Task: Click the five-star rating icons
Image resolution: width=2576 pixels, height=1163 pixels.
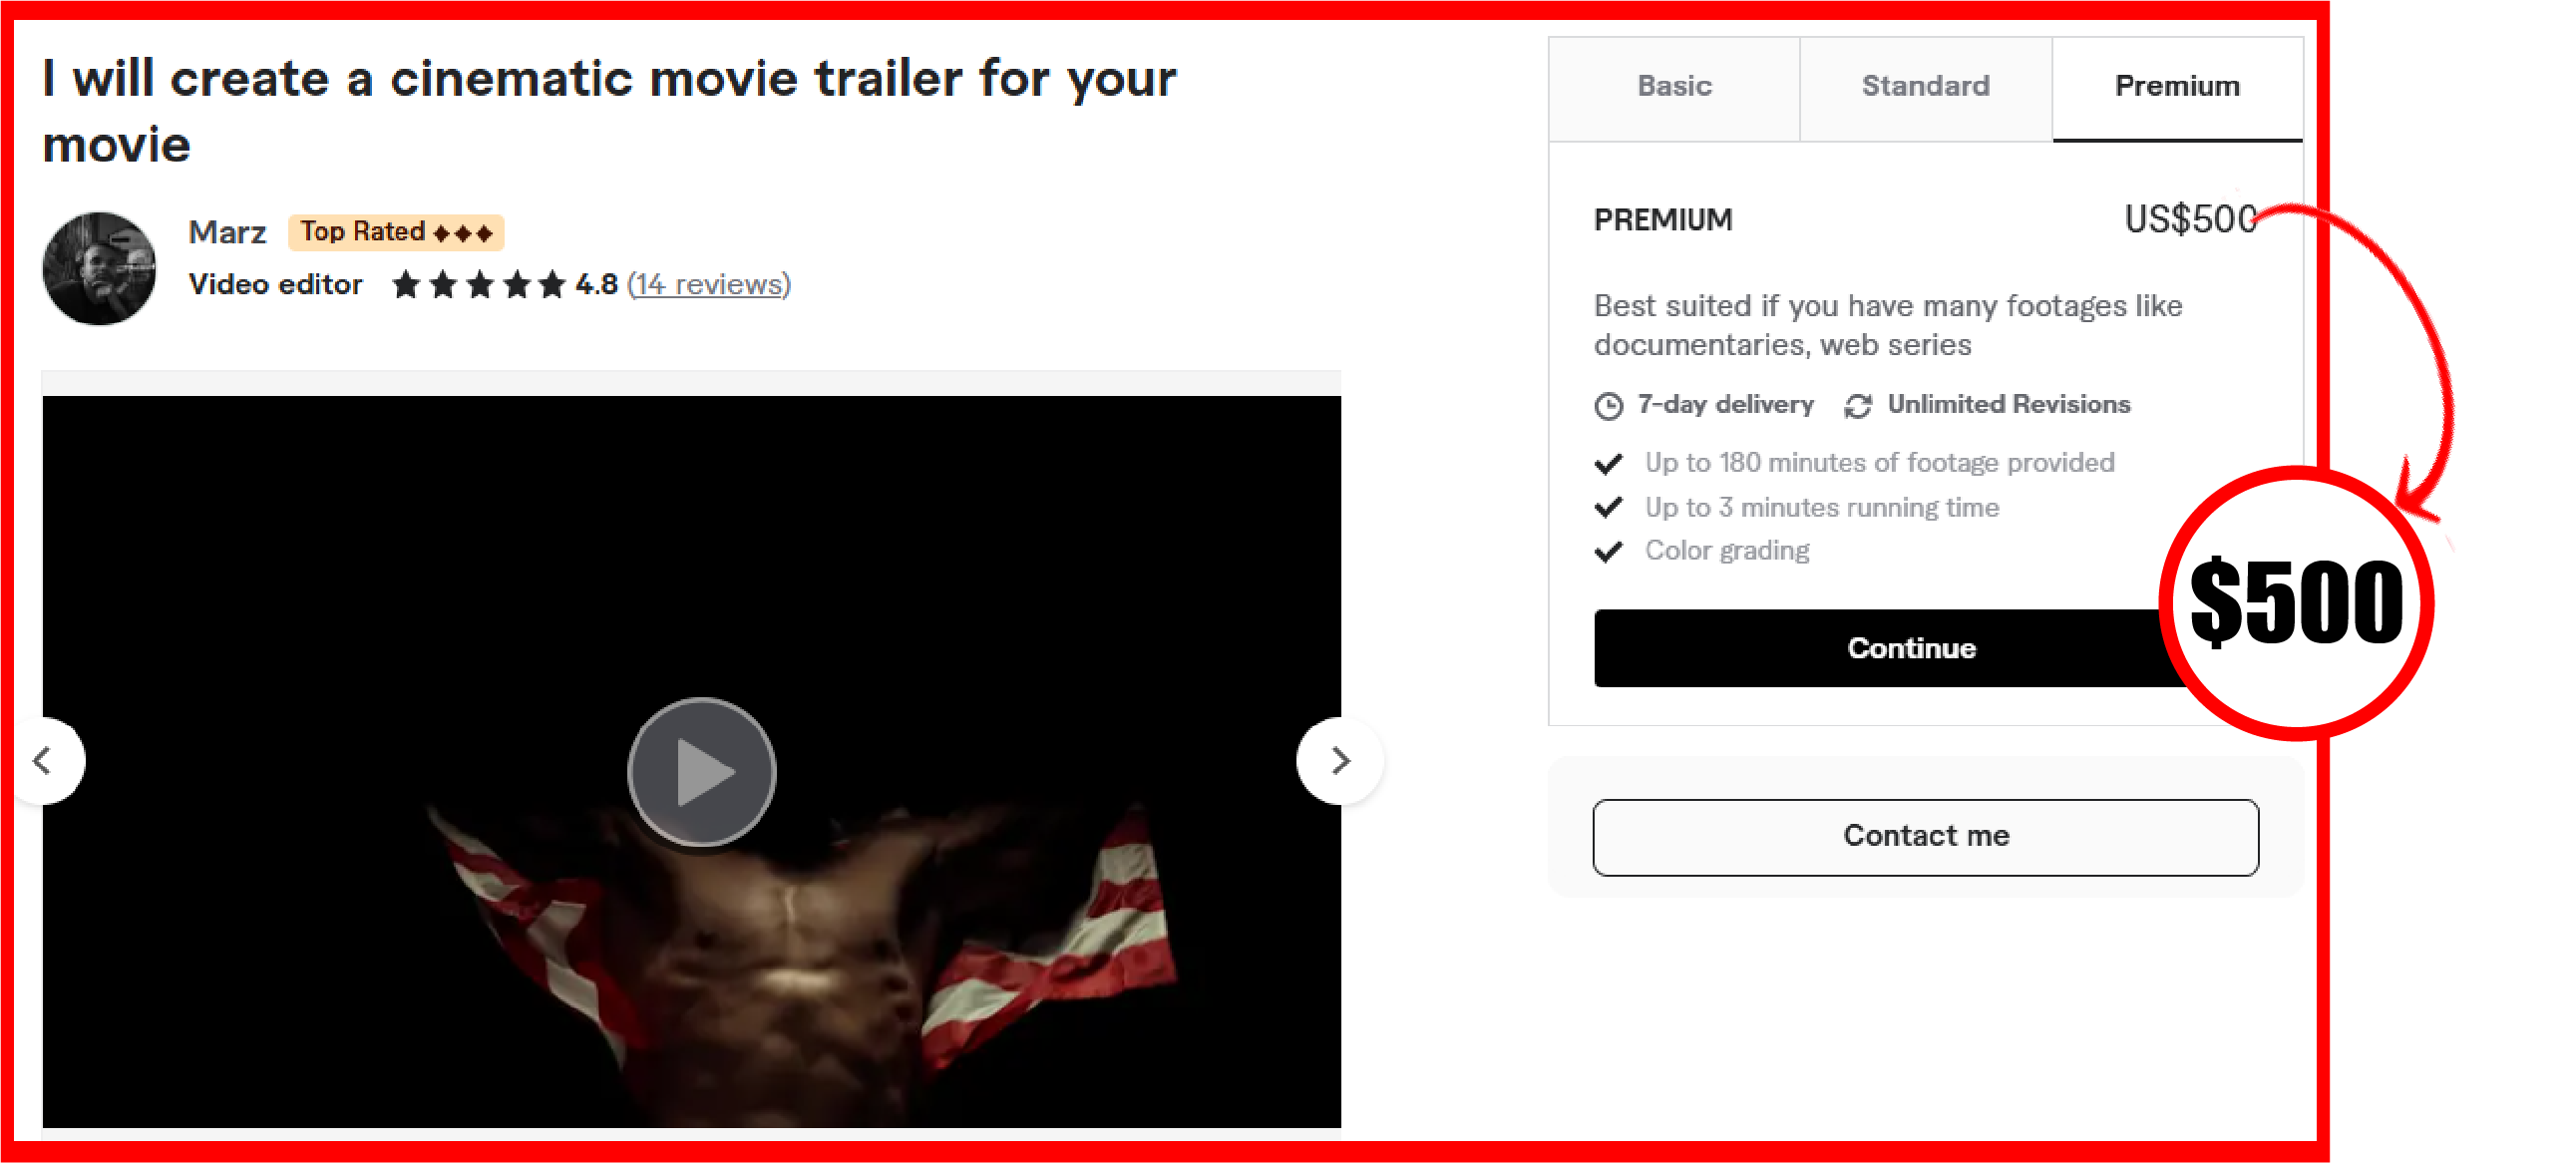Action: click(x=479, y=285)
